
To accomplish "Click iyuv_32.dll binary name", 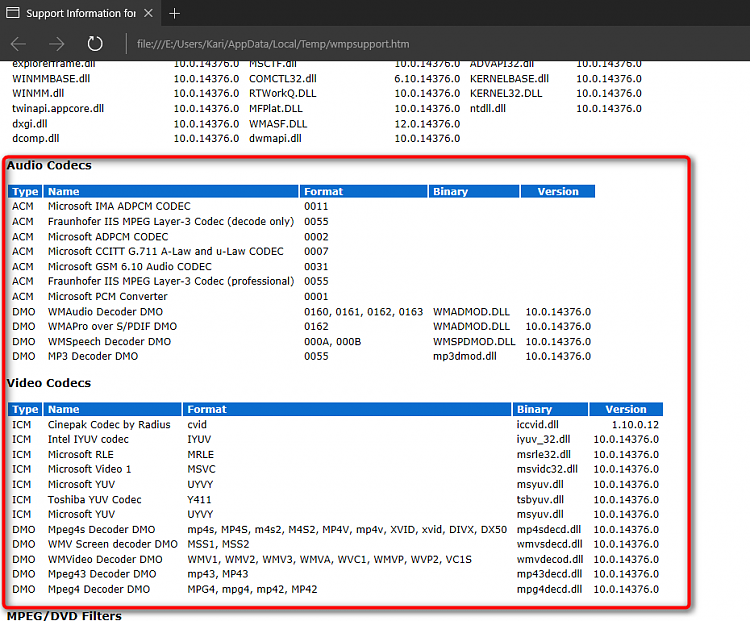I will [x=543, y=439].
